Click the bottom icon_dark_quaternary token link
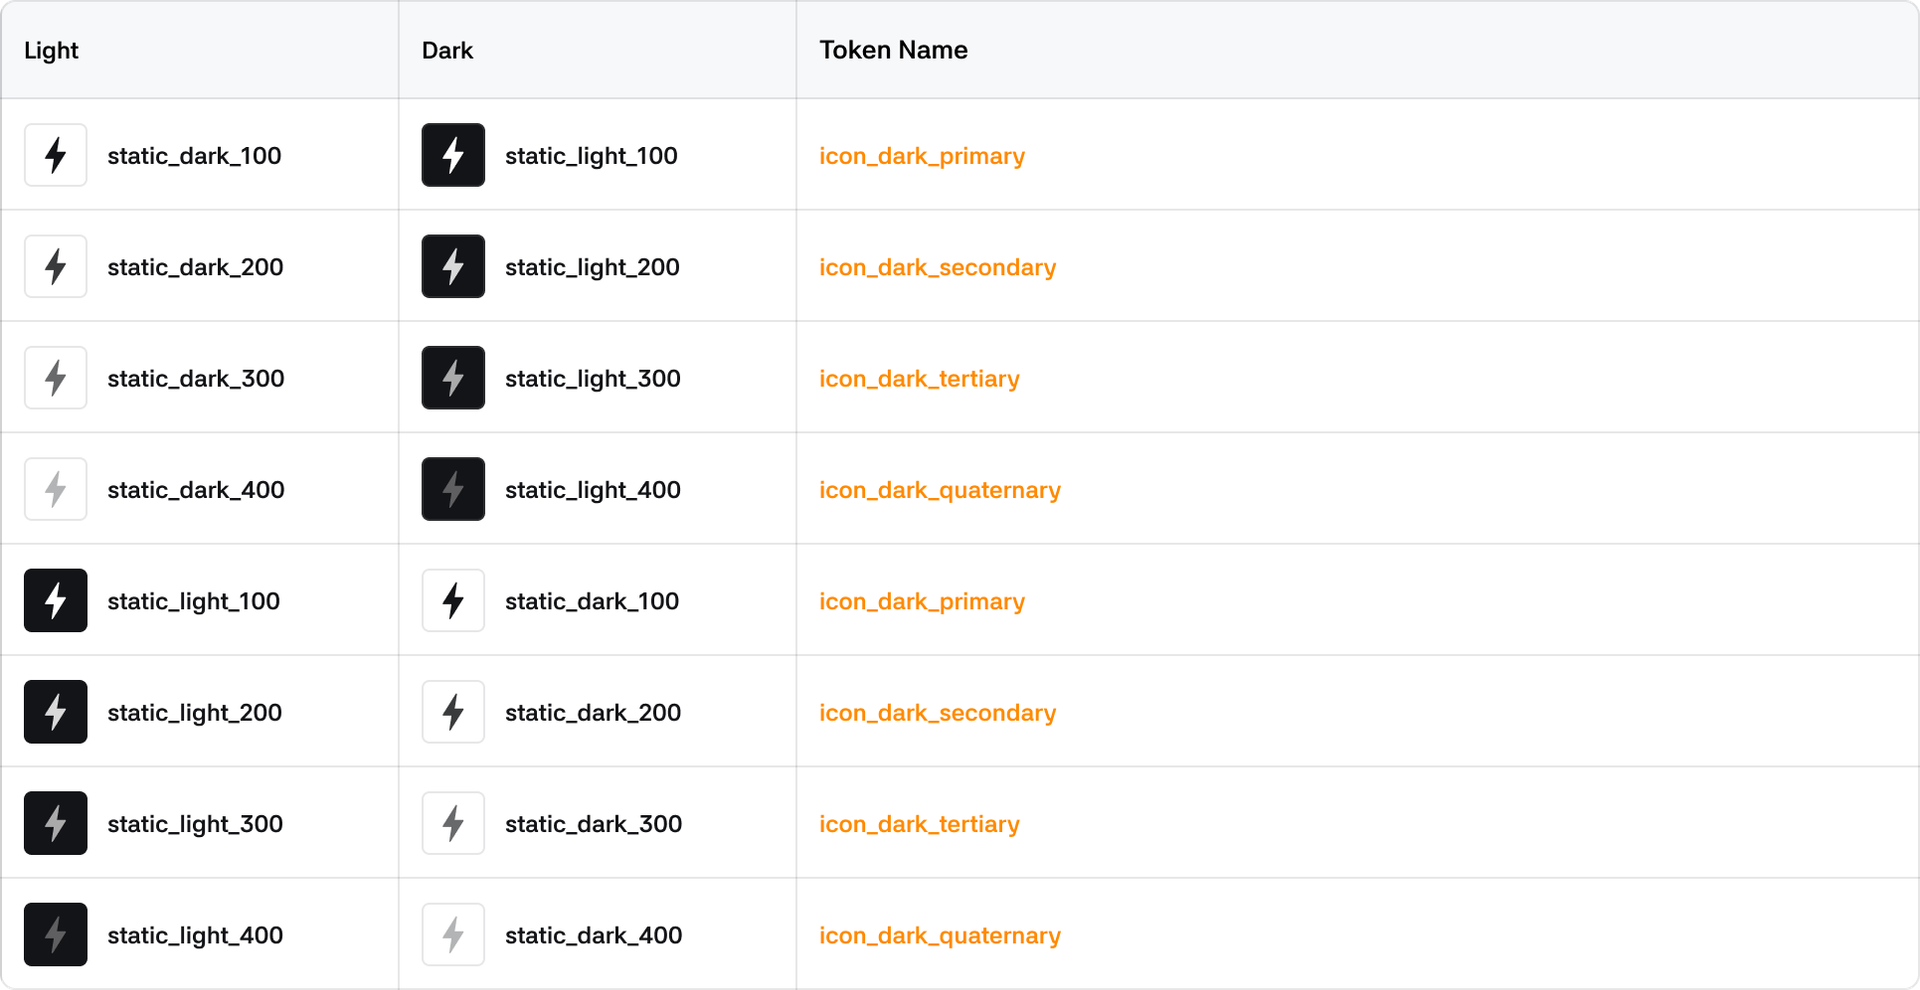 click(x=939, y=936)
